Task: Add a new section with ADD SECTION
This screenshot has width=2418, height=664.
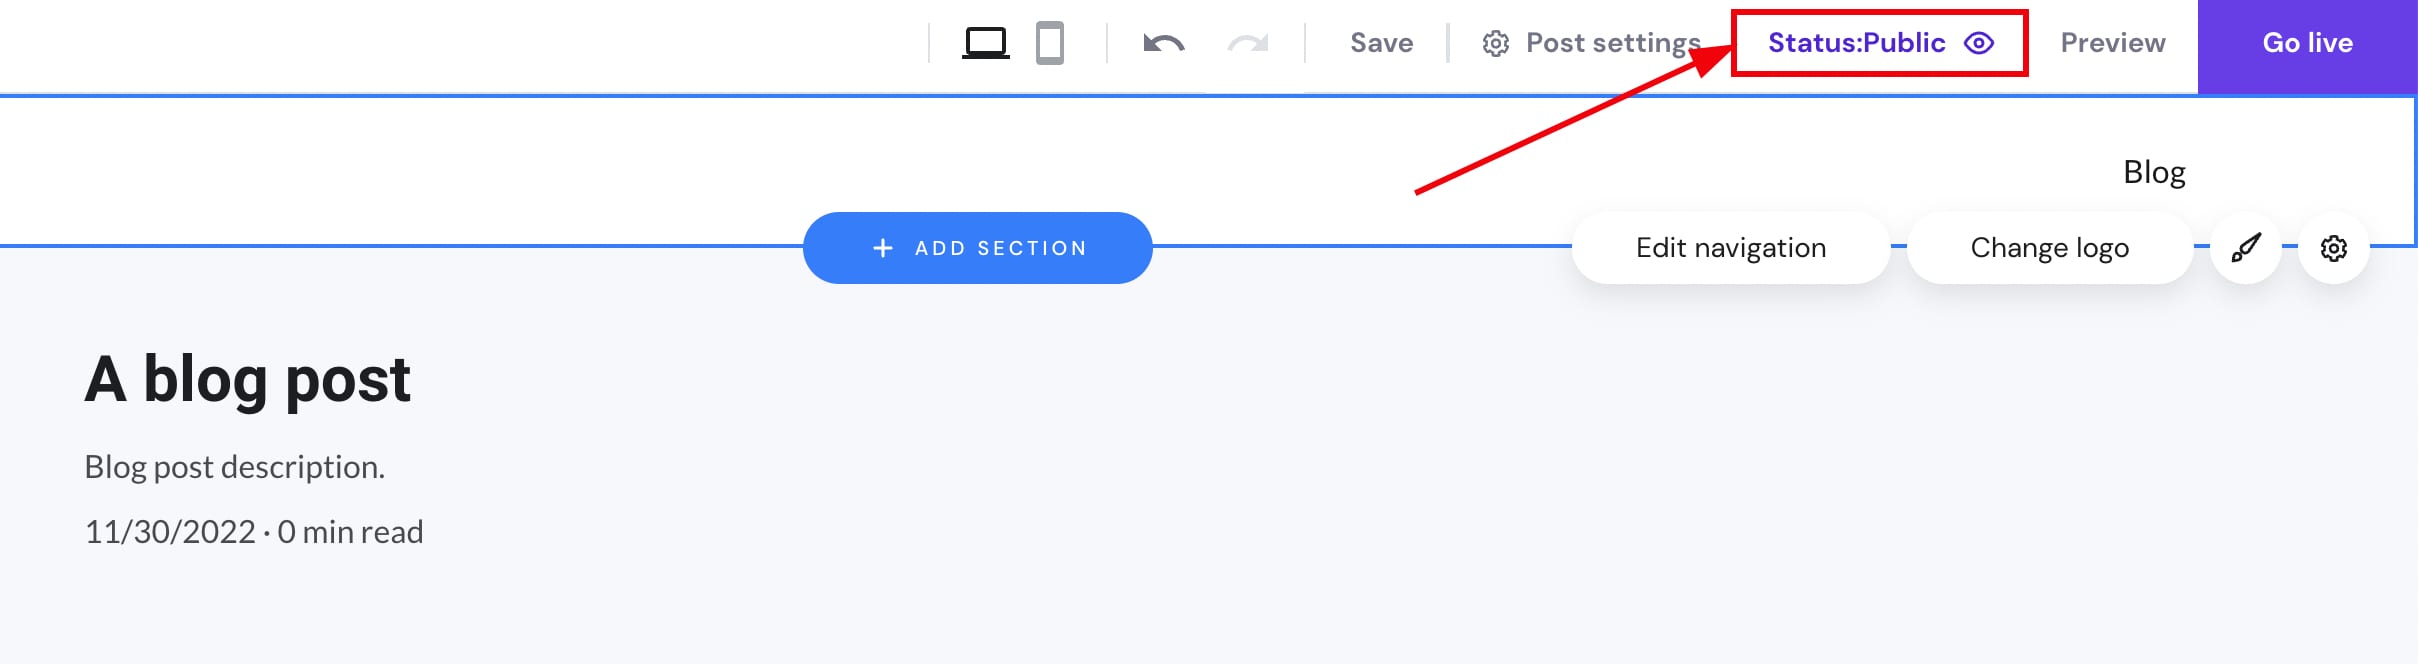Action: click(x=977, y=247)
